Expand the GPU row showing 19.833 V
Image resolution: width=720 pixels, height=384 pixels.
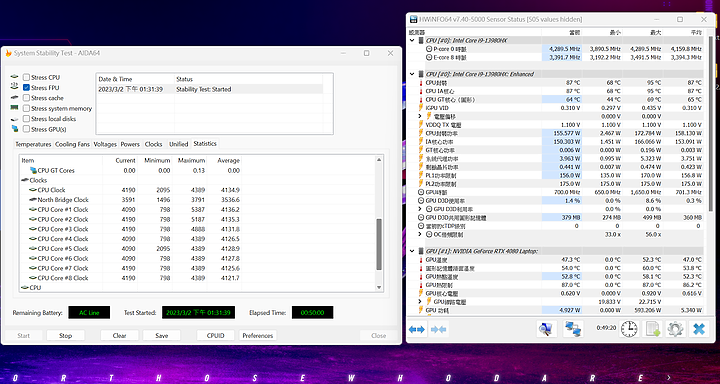click(x=420, y=302)
